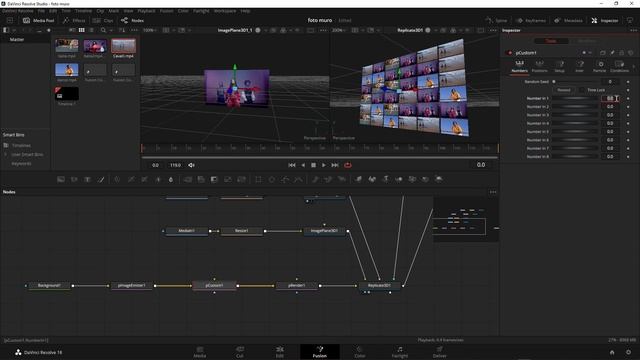The image size is (640, 360).
Task: Open right viewer zoom dropdown at 200%
Action: click(338, 30)
